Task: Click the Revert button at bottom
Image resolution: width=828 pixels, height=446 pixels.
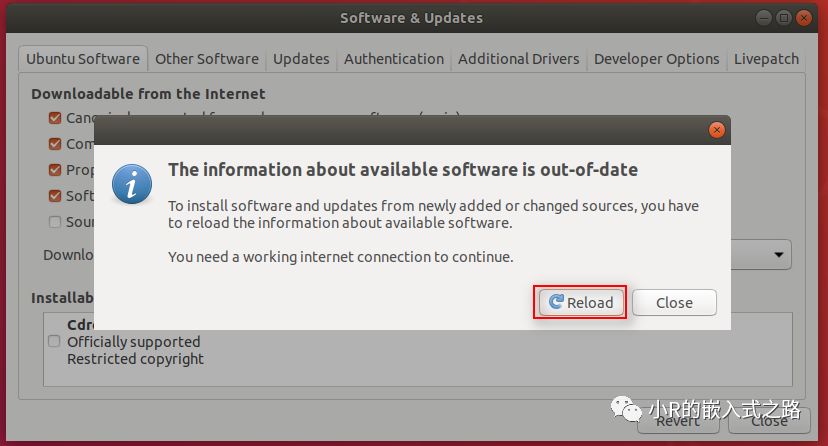Action: point(679,421)
